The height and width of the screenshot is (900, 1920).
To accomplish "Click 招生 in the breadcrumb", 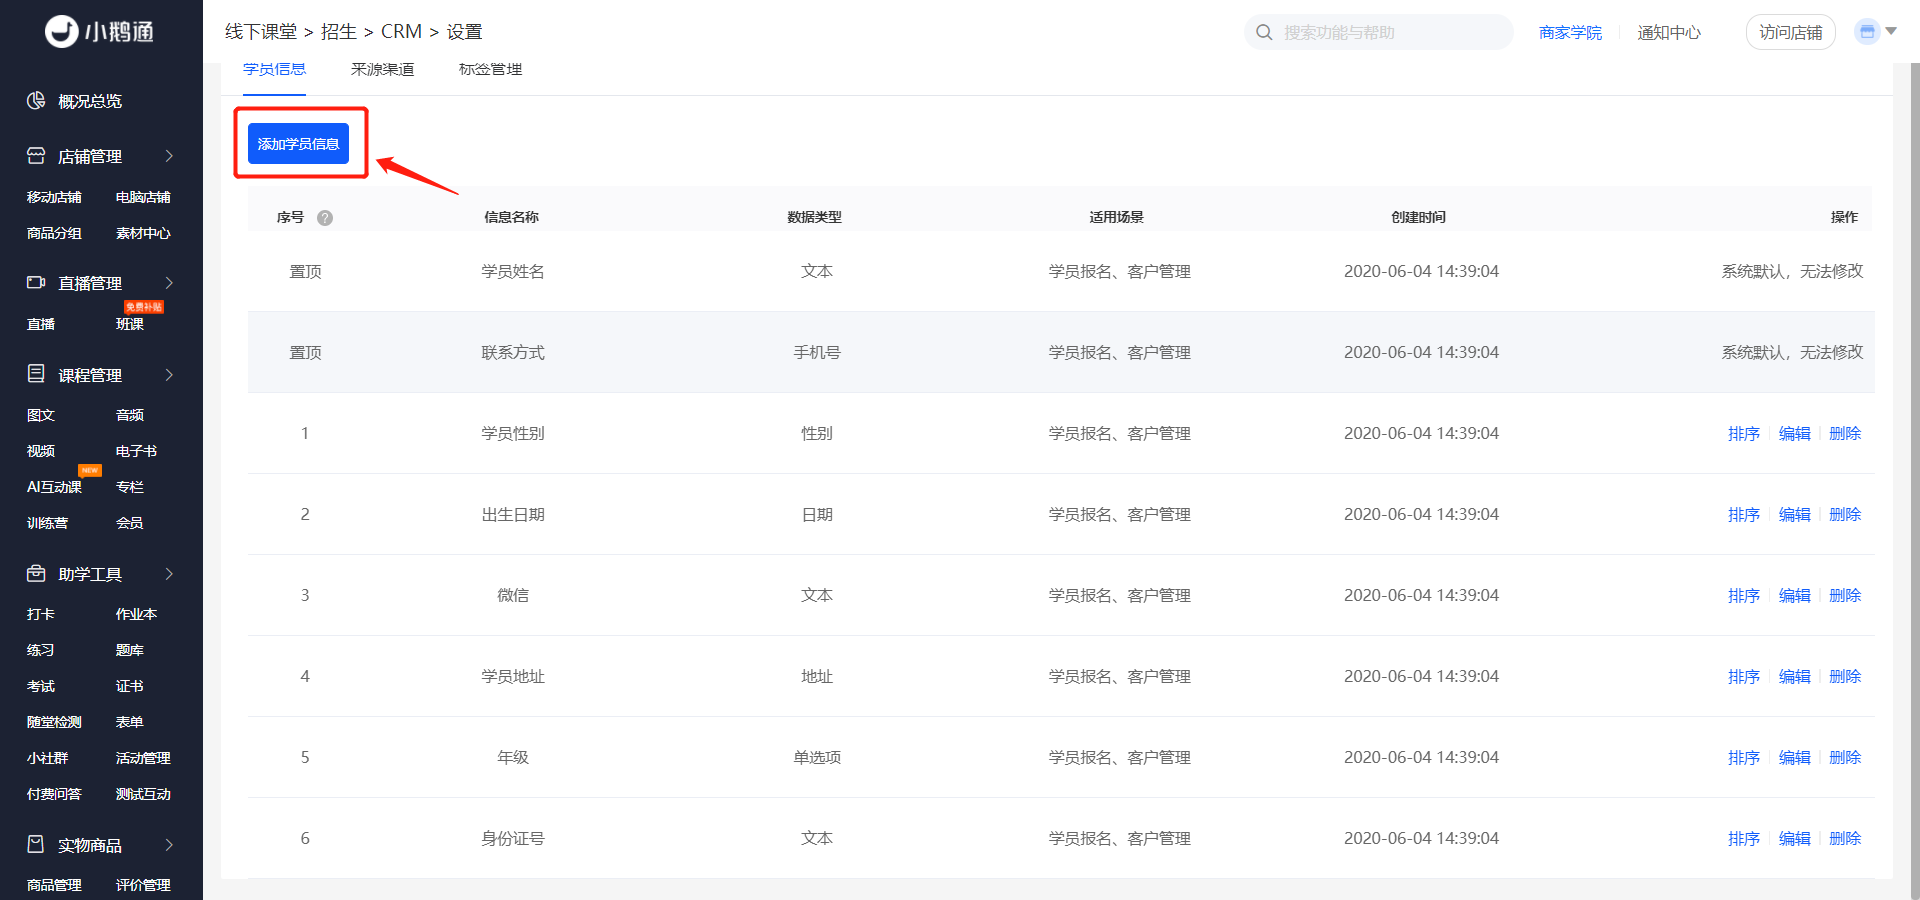I will point(339,31).
